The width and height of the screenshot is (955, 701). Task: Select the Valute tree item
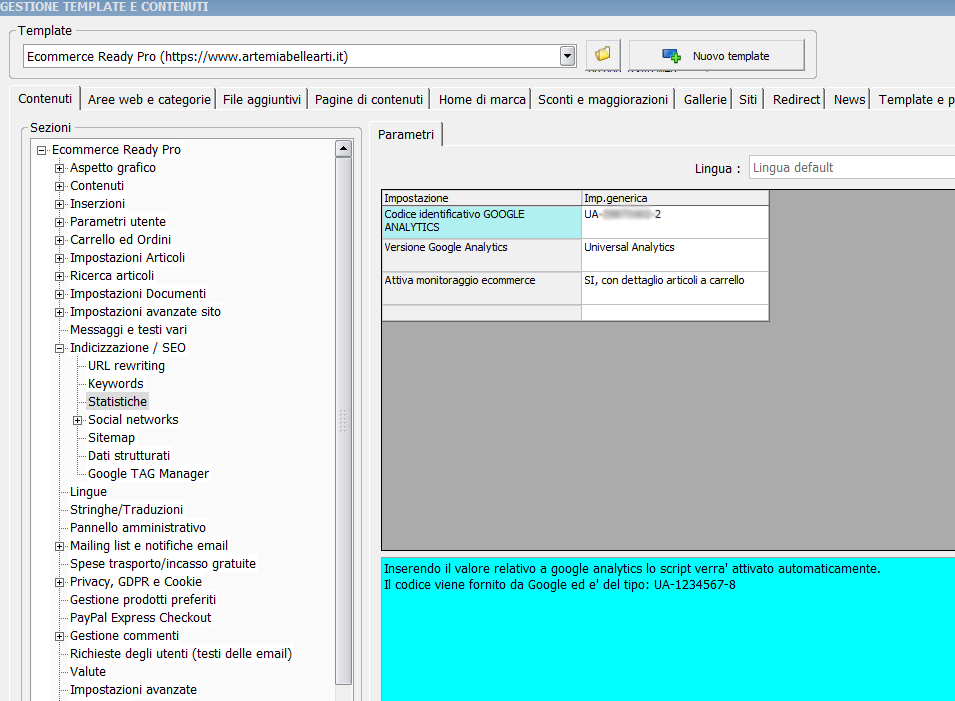tap(88, 671)
